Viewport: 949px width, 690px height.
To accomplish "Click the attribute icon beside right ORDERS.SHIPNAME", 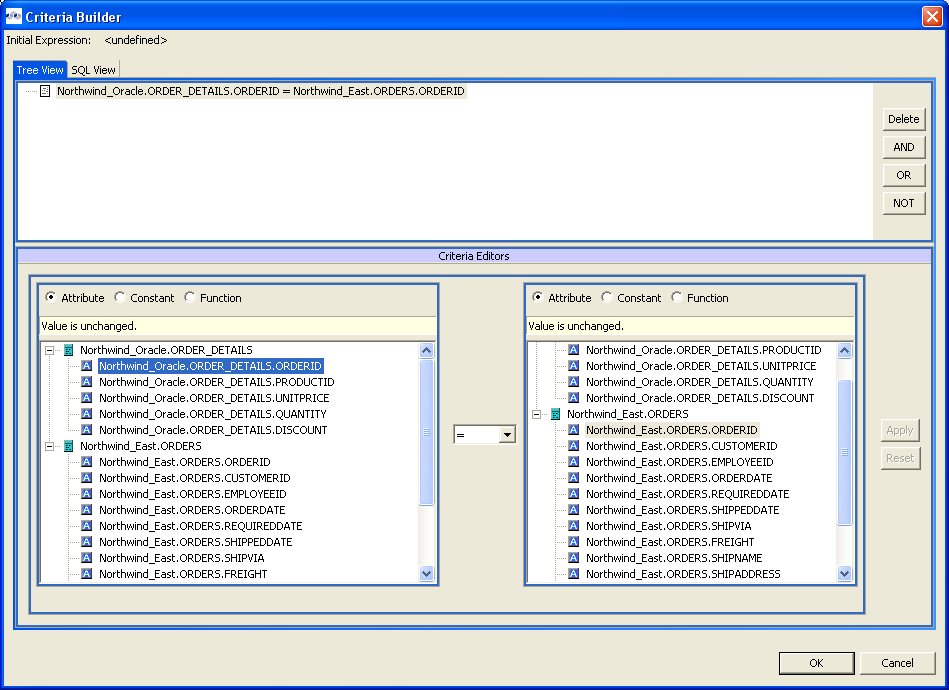I will 573,558.
